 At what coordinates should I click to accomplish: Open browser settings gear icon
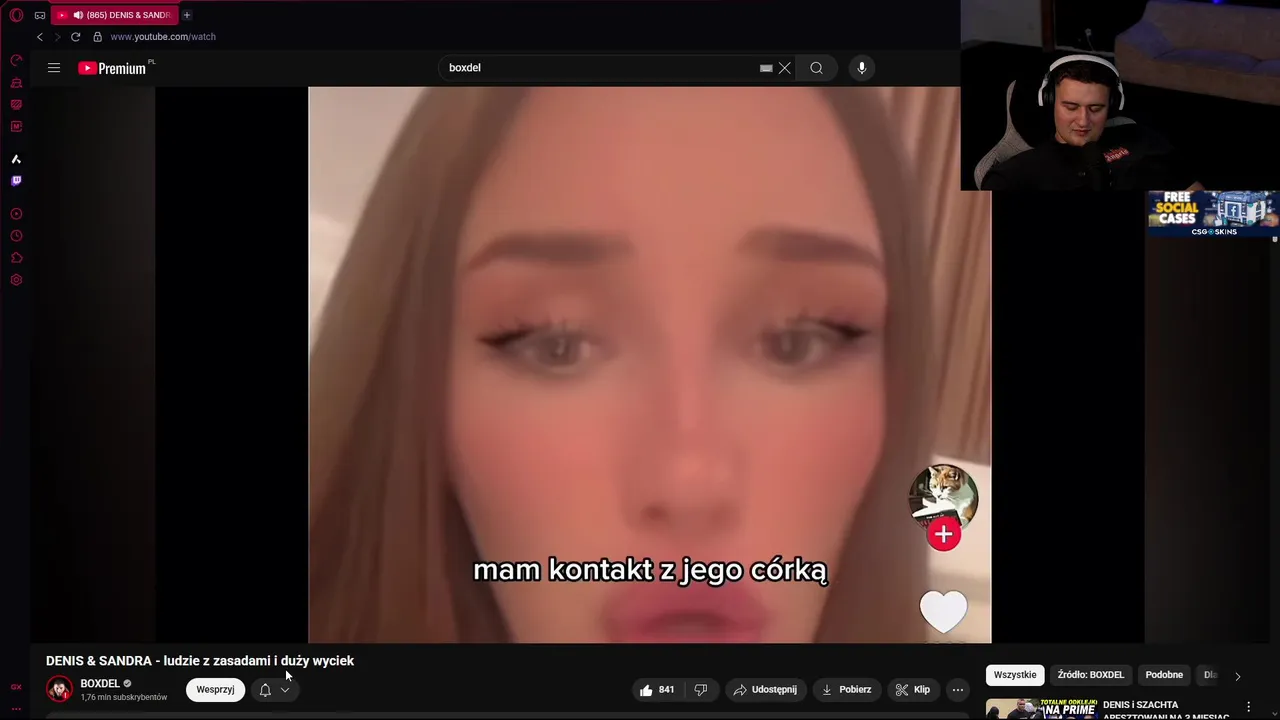(x=16, y=280)
